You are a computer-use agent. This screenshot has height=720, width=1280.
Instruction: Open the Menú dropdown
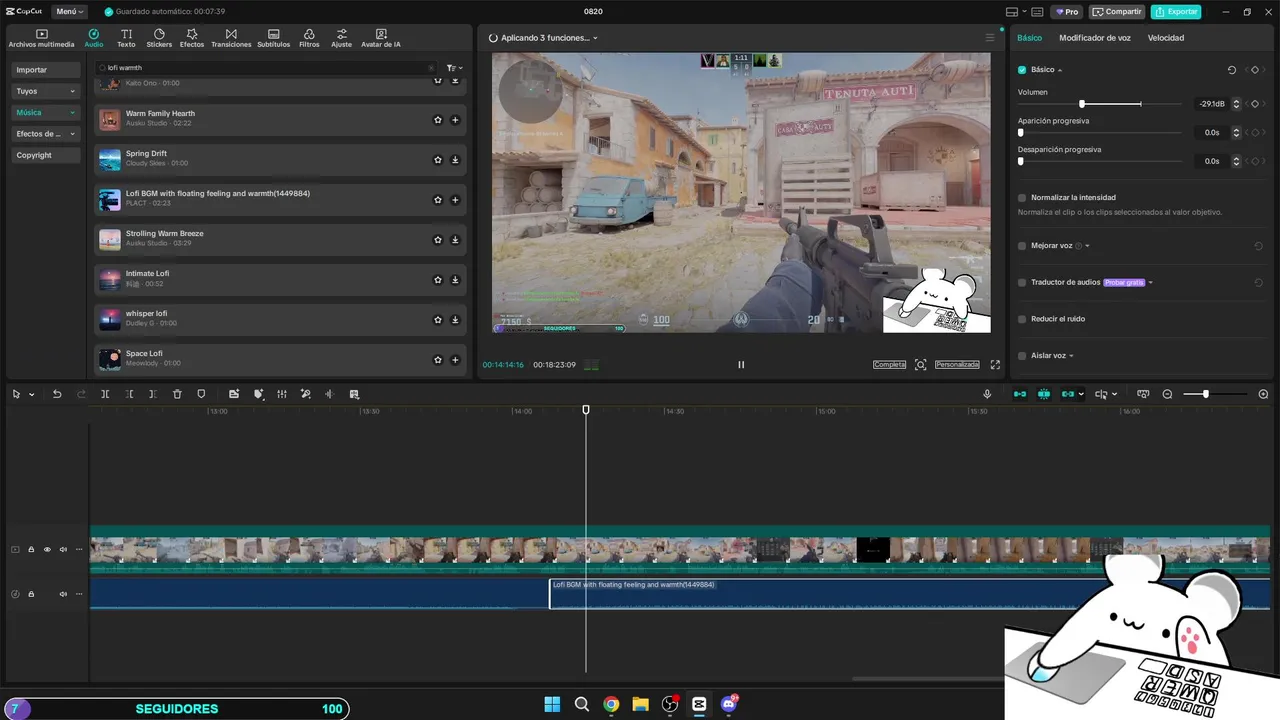(69, 12)
